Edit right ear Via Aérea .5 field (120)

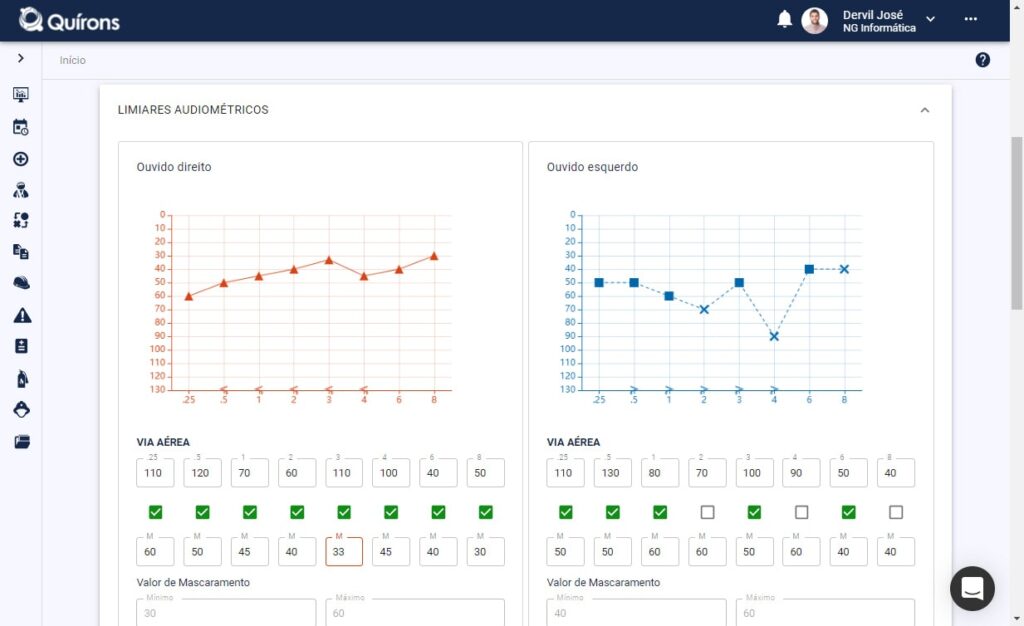[202, 473]
